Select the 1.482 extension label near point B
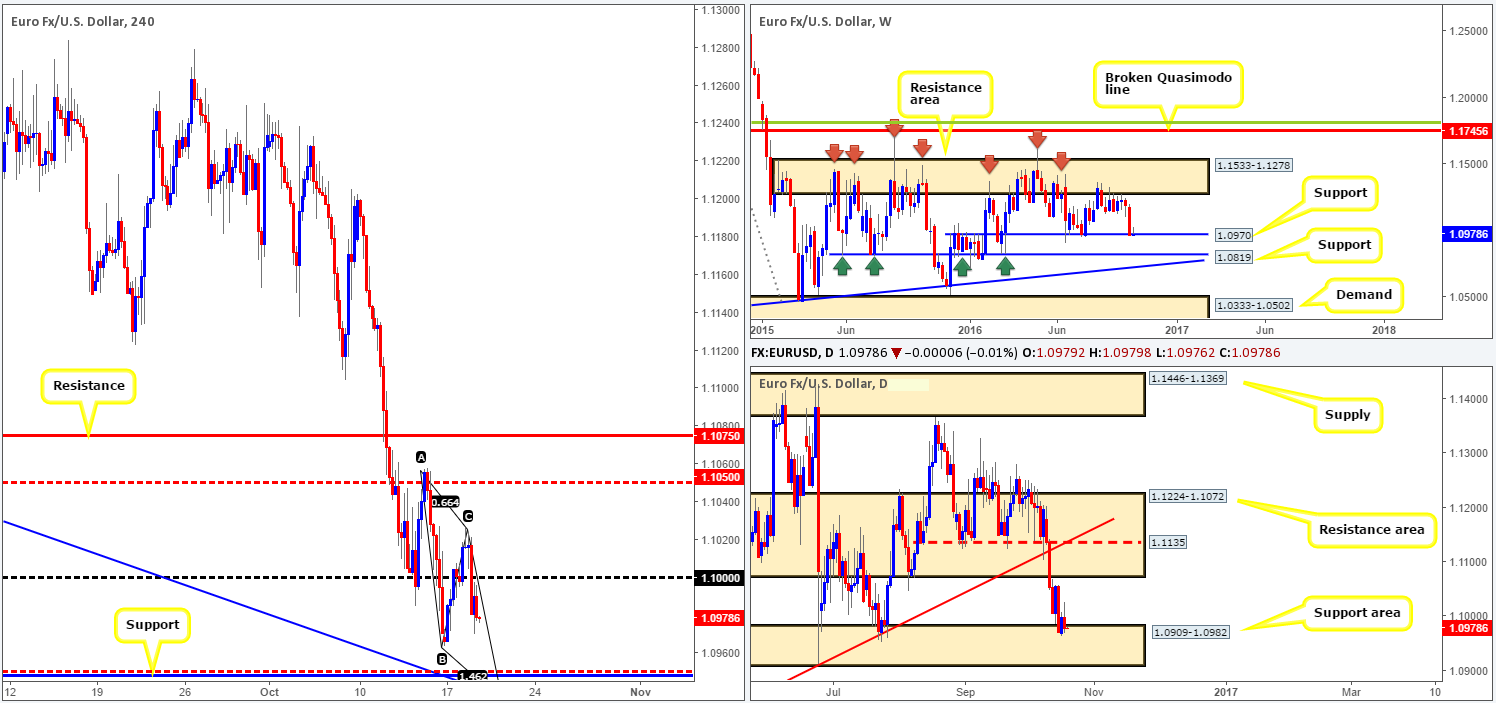This screenshot has height=703, width=1496. click(x=471, y=675)
